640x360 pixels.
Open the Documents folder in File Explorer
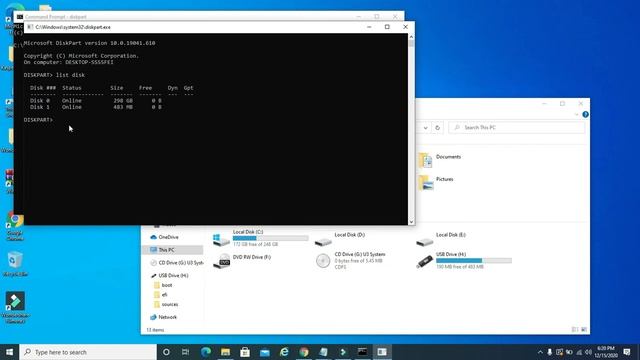point(440,160)
